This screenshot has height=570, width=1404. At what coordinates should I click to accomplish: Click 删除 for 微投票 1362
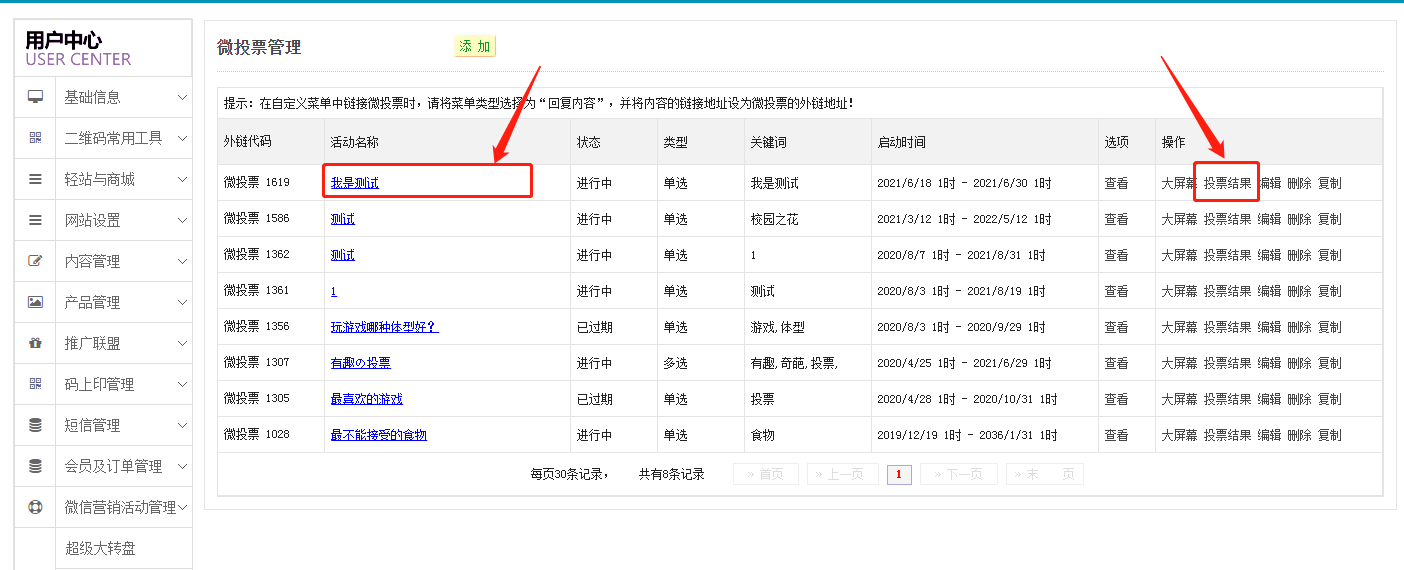click(x=1299, y=255)
